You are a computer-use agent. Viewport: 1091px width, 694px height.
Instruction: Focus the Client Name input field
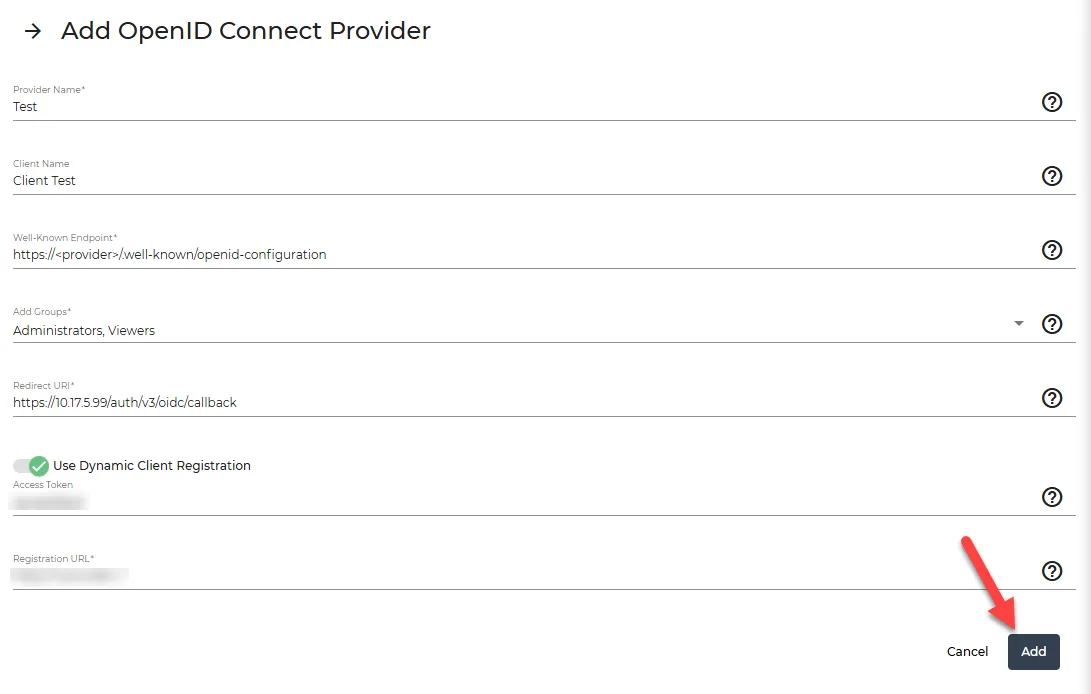pyautogui.click(x=522, y=180)
